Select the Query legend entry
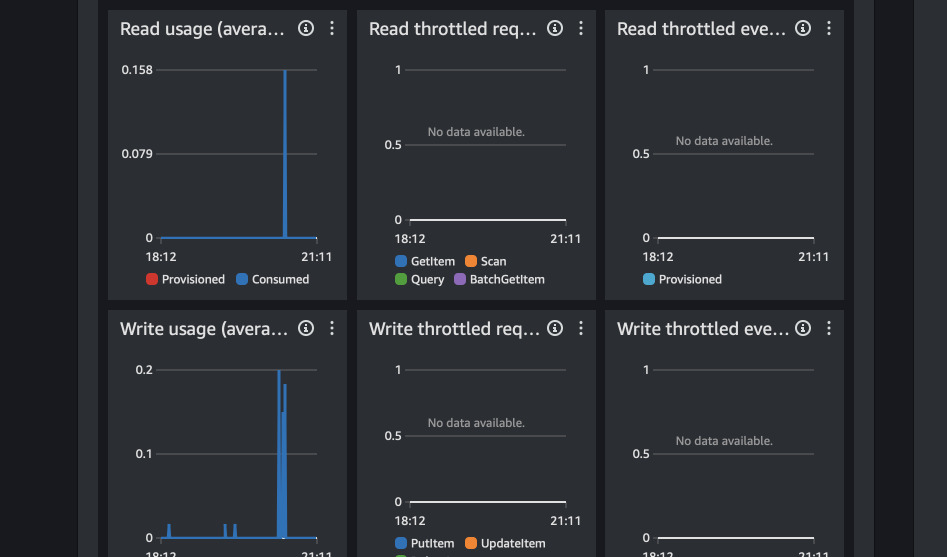Viewport: 947px width, 557px height. pos(420,280)
